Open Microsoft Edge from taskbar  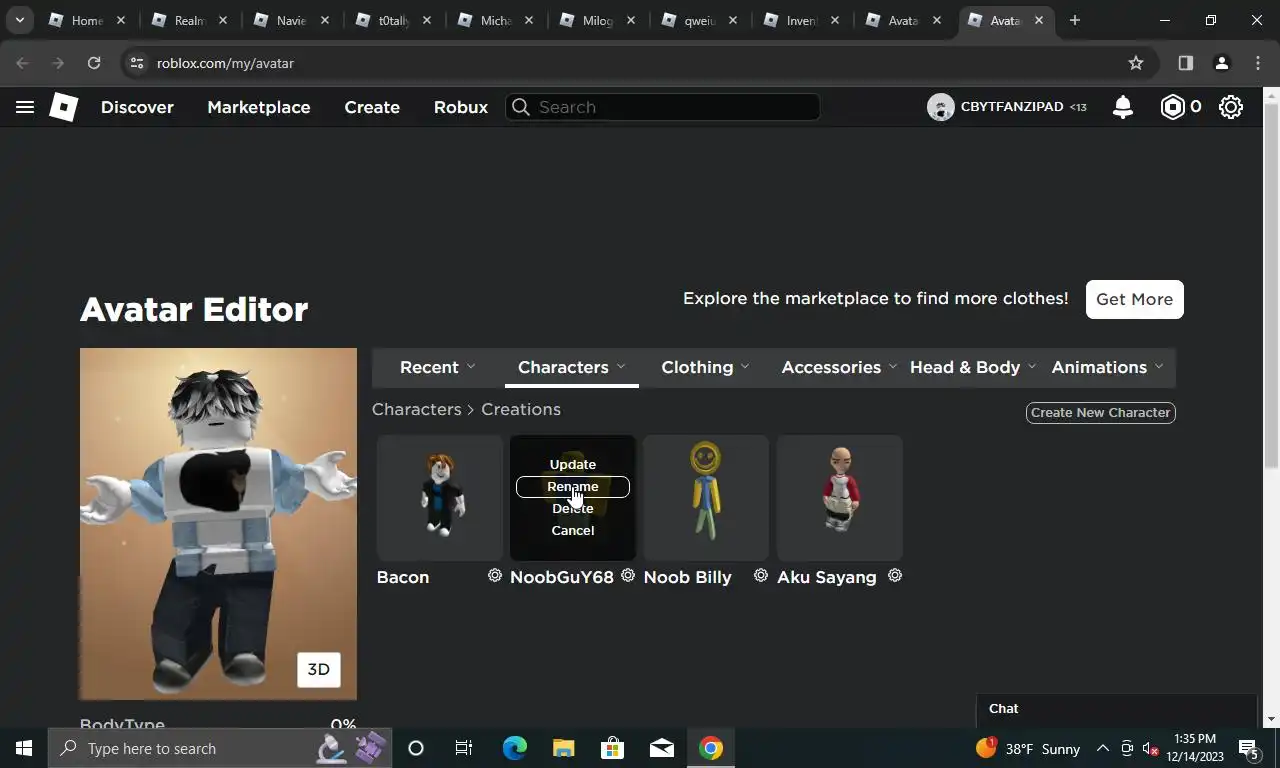[515, 748]
